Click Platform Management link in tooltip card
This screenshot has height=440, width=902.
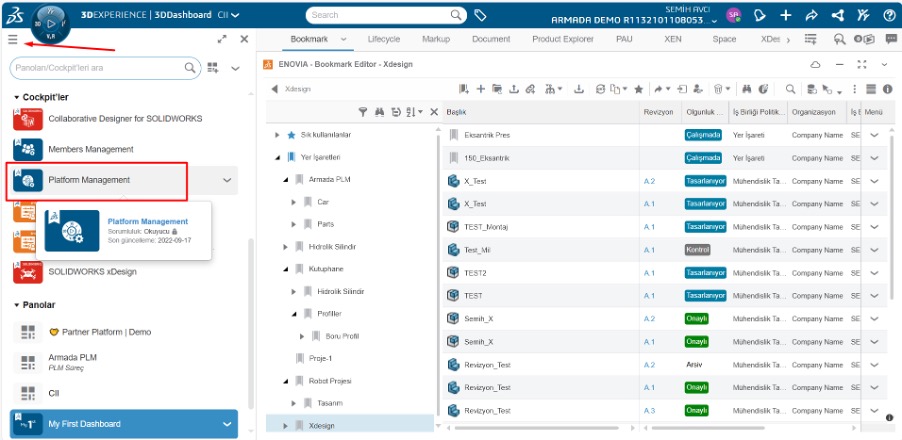pos(148,221)
